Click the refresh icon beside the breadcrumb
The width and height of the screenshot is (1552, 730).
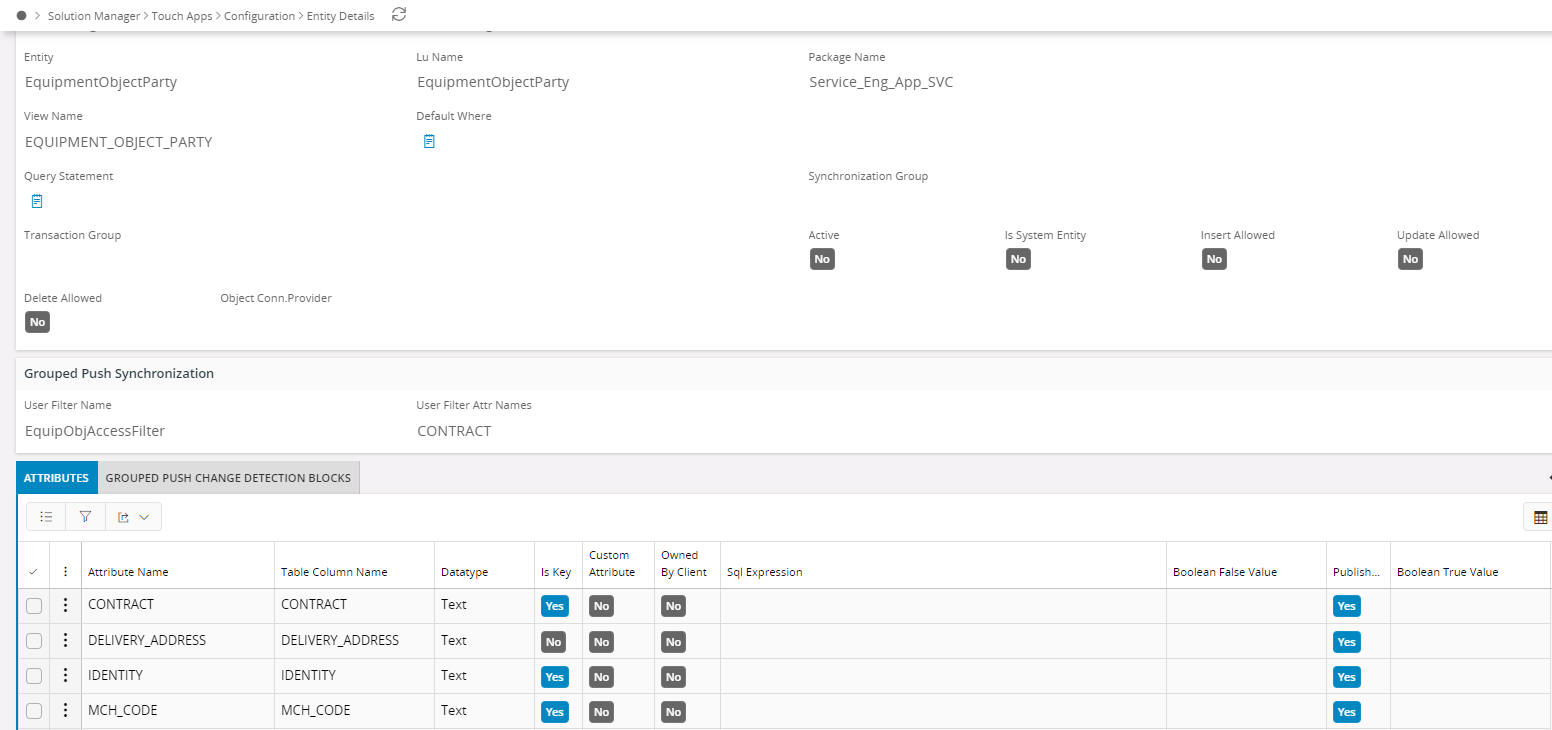click(399, 15)
